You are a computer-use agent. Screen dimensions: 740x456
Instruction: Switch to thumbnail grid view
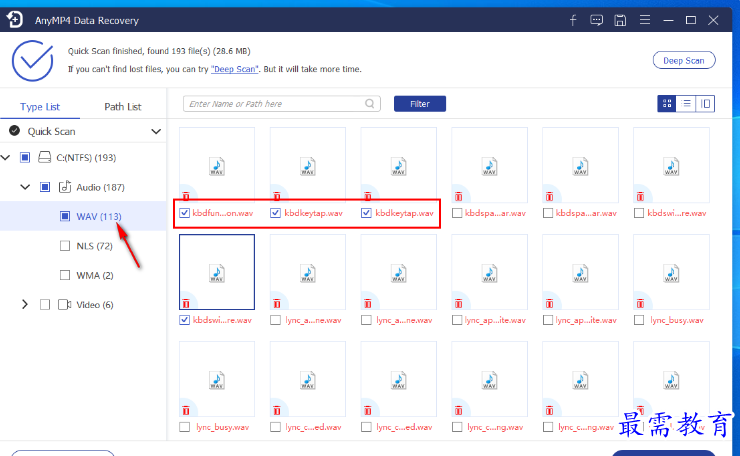pos(667,103)
